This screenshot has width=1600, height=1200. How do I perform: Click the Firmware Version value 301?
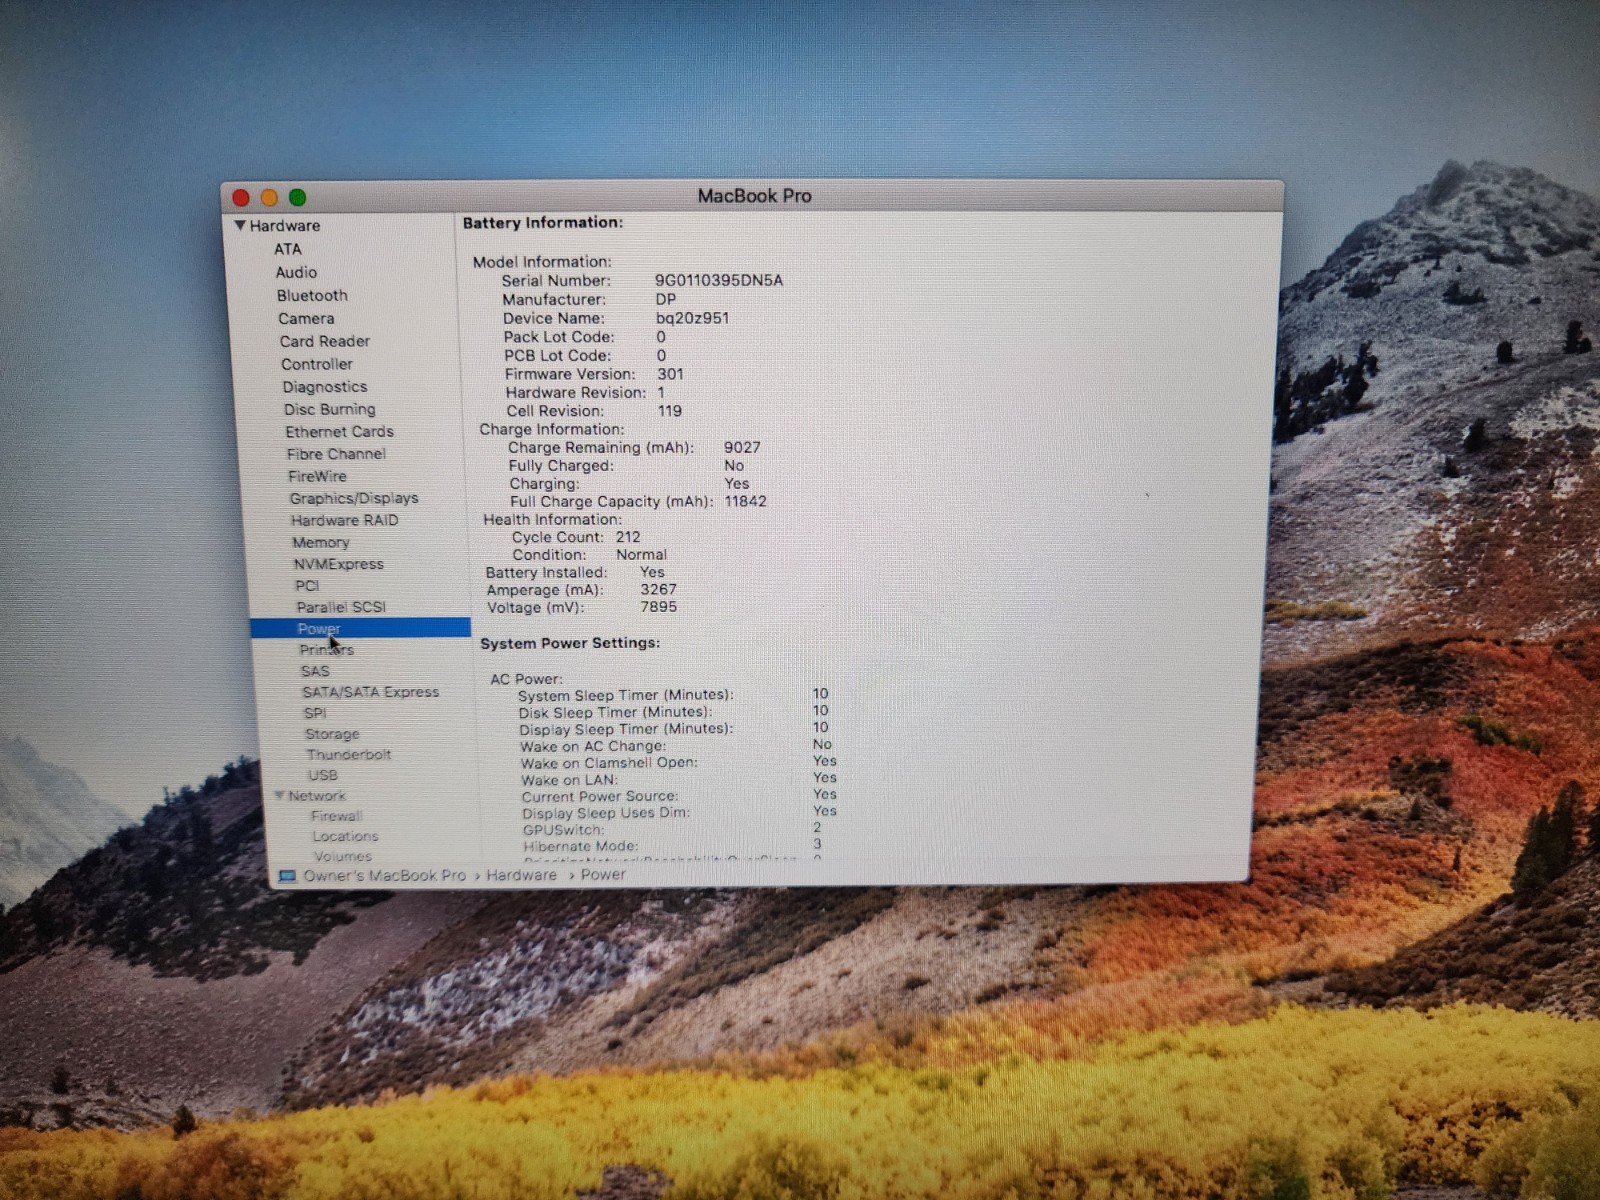(671, 374)
